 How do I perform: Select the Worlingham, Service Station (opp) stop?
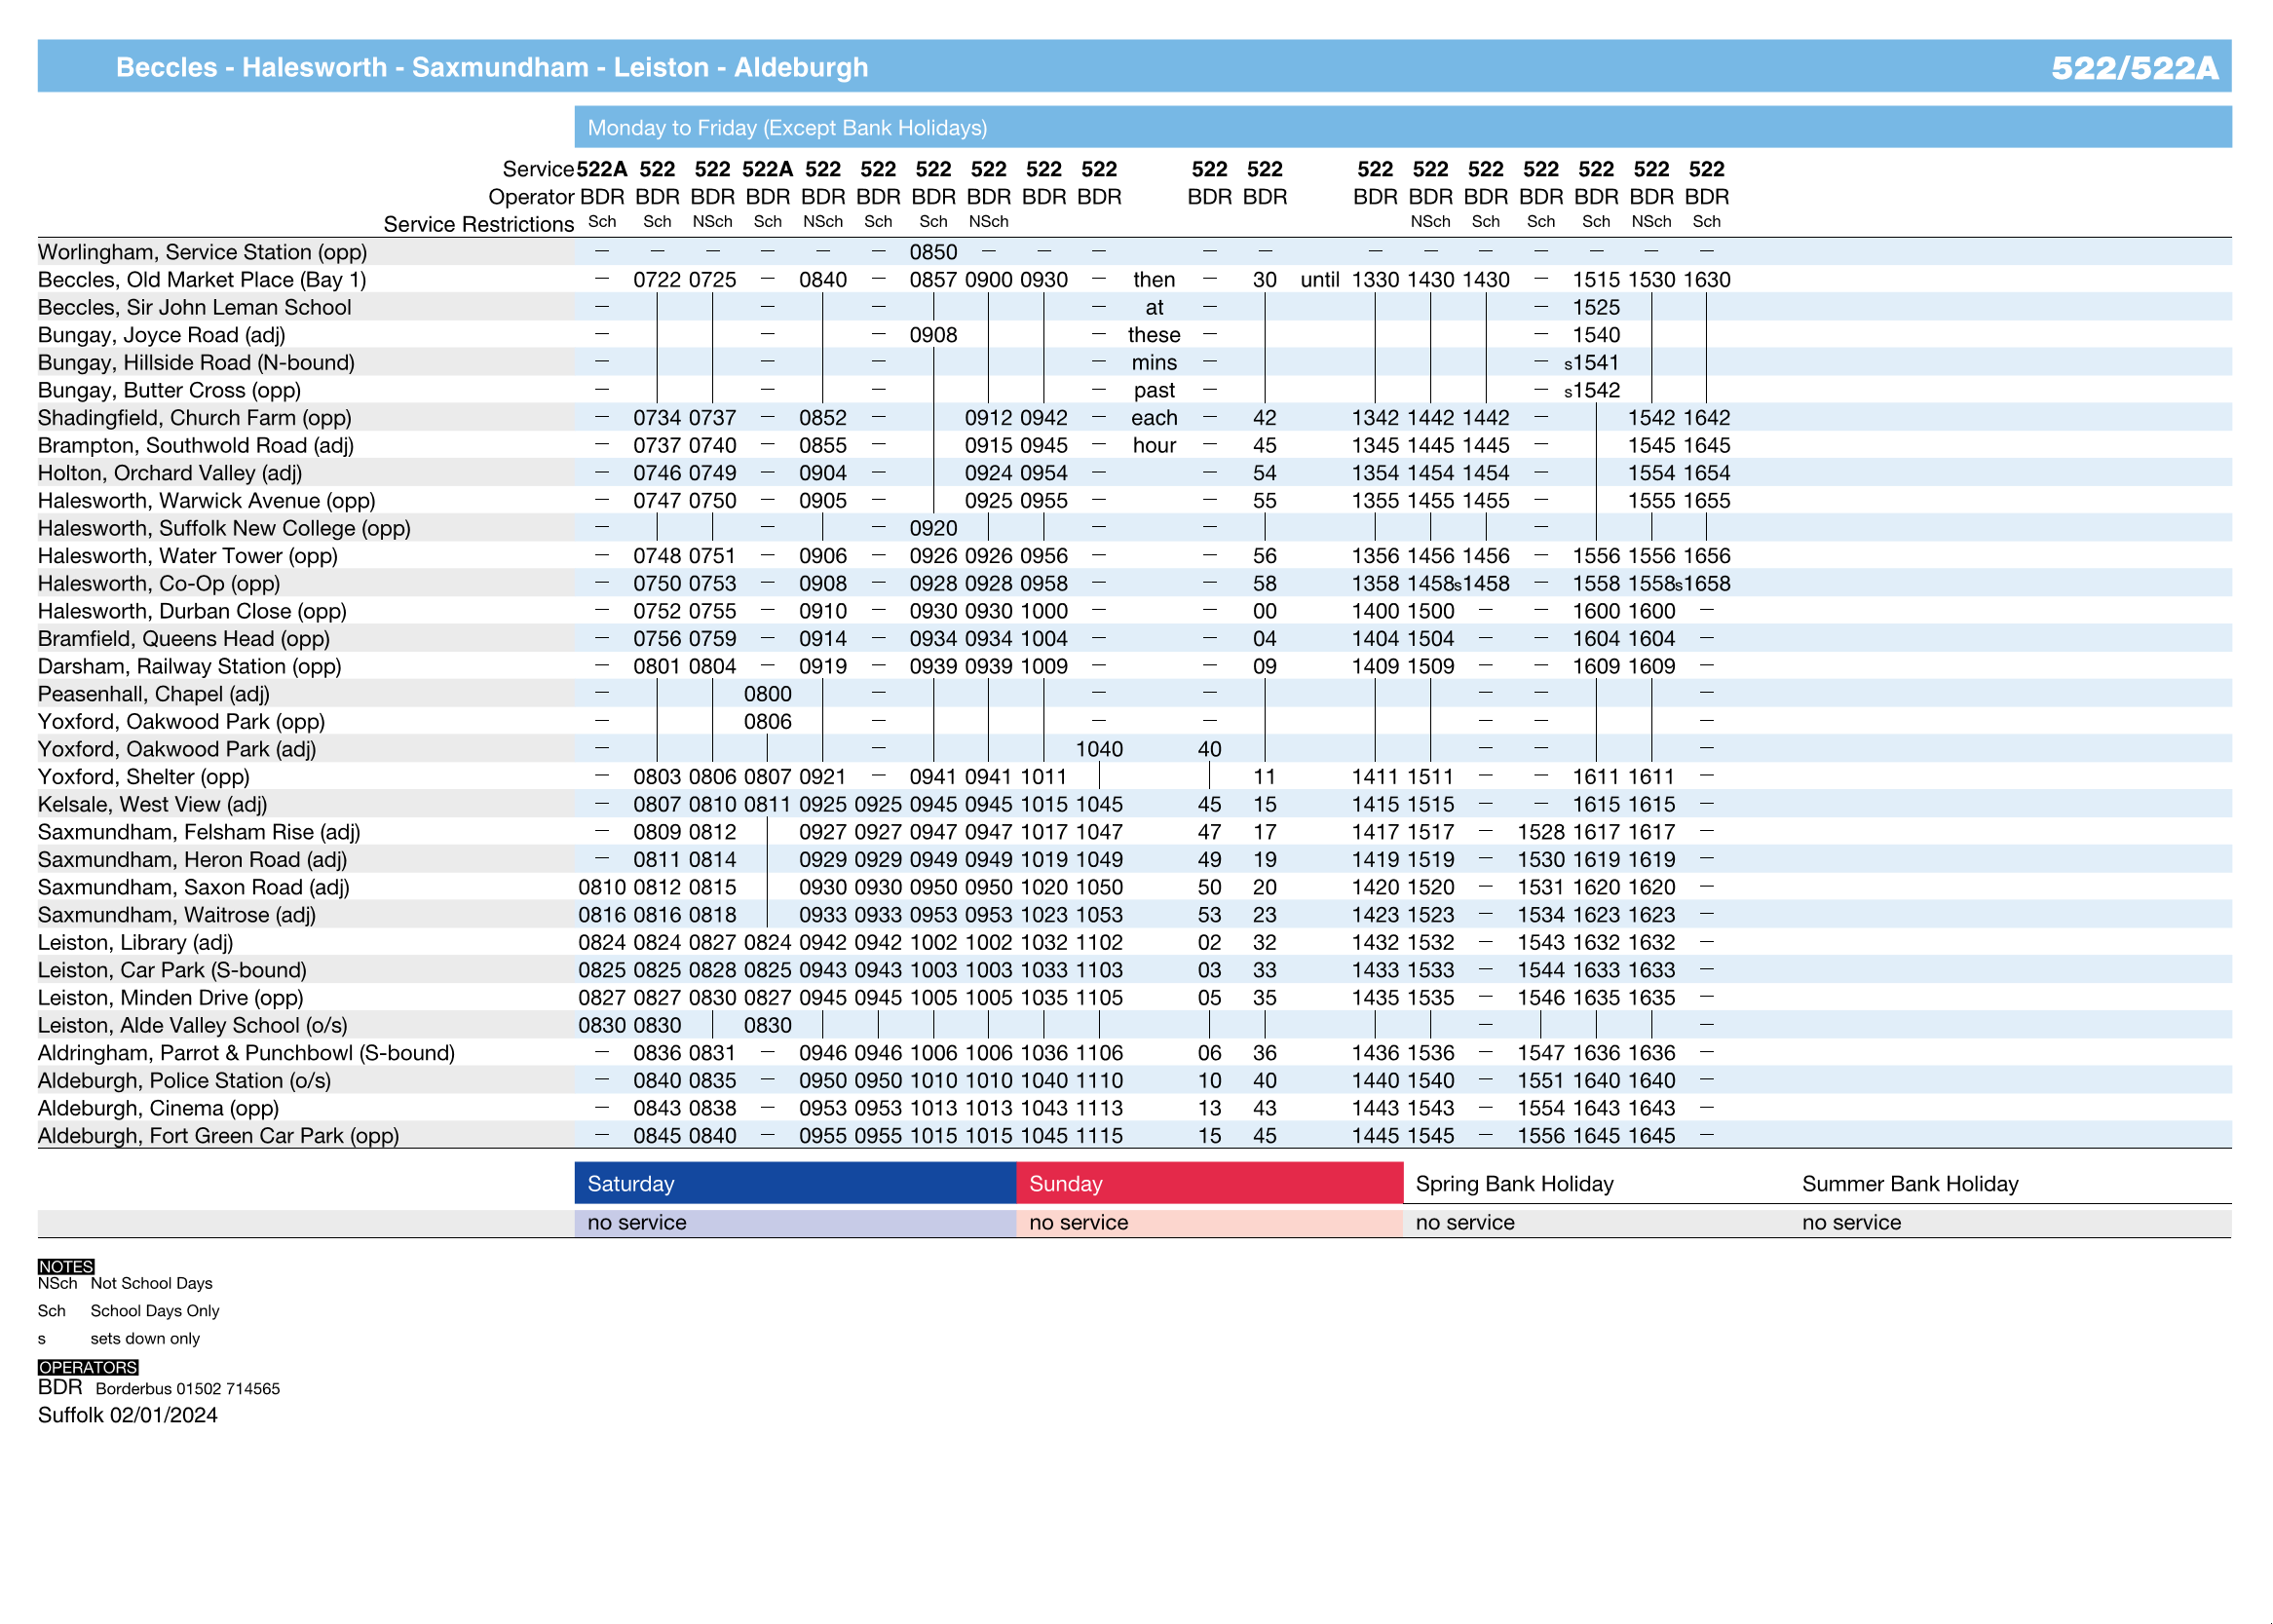pyautogui.click(x=203, y=252)
